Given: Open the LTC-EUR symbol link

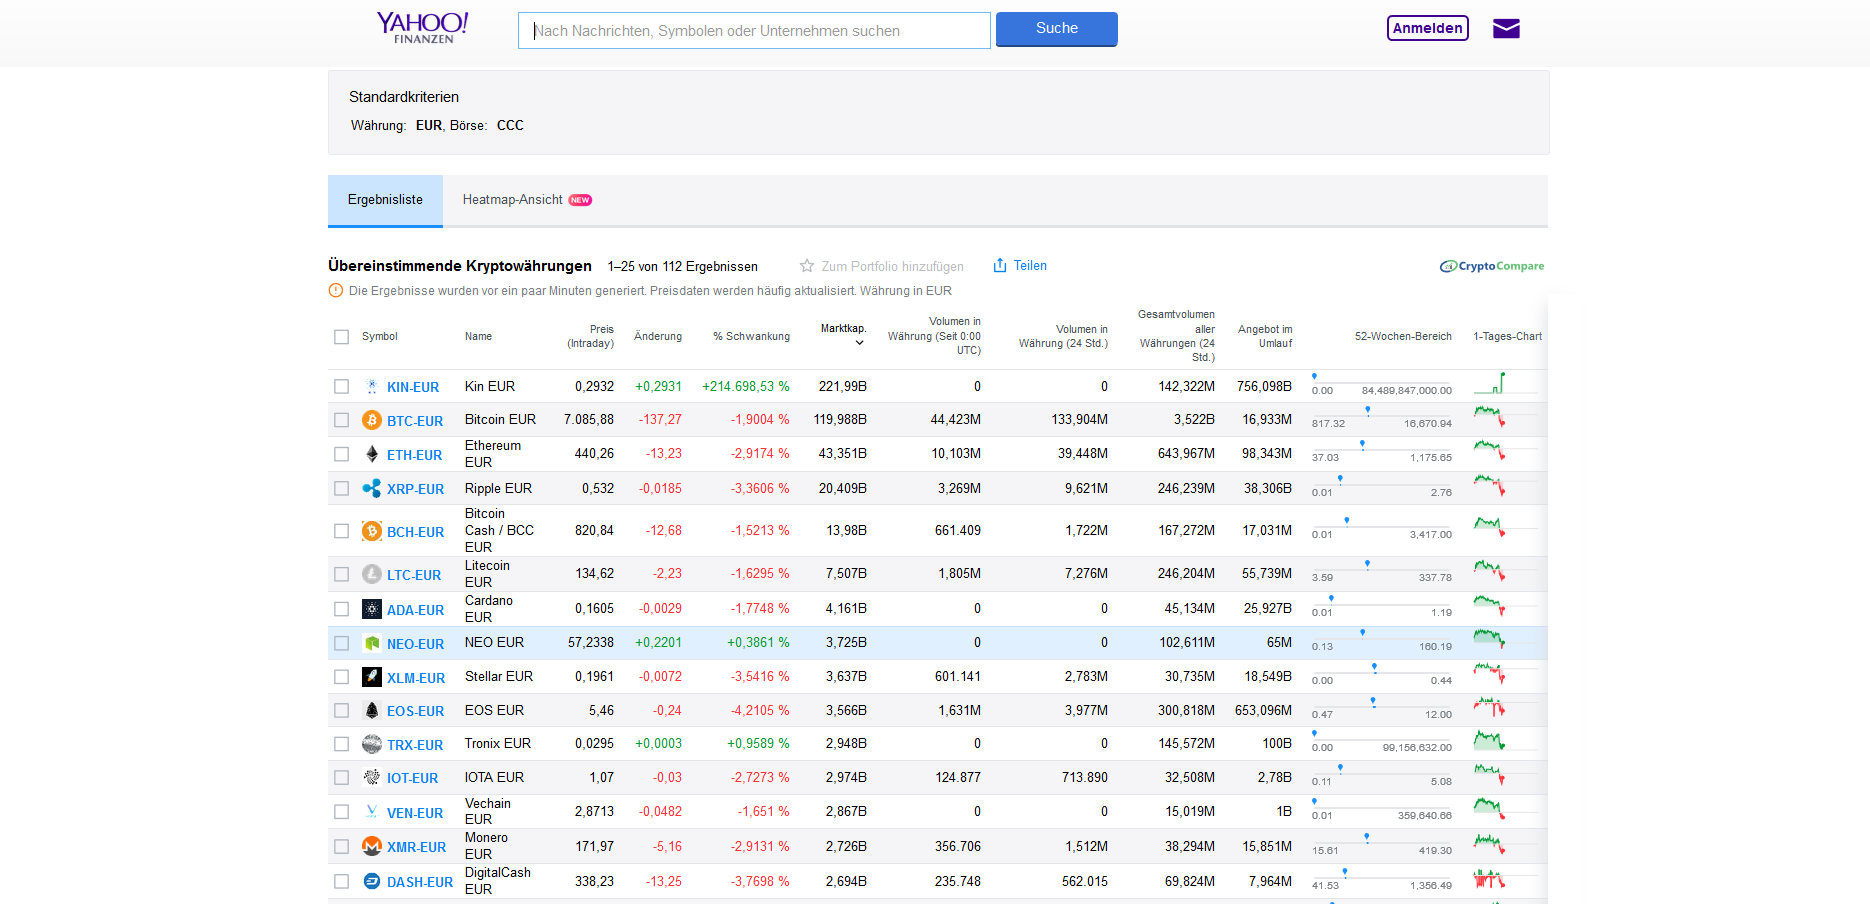Looking at the screenshot, I should pos(414,575).
